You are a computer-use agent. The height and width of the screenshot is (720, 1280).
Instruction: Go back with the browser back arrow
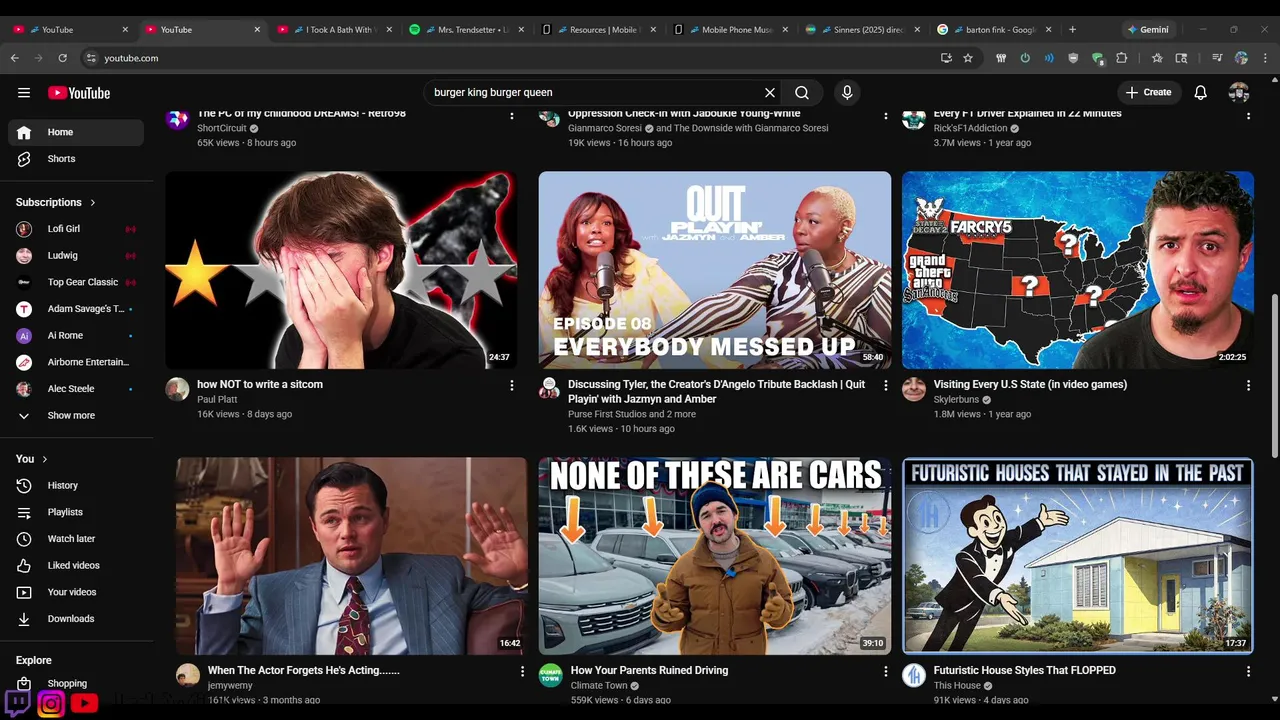pyautogui.click(x=15, y=58)
